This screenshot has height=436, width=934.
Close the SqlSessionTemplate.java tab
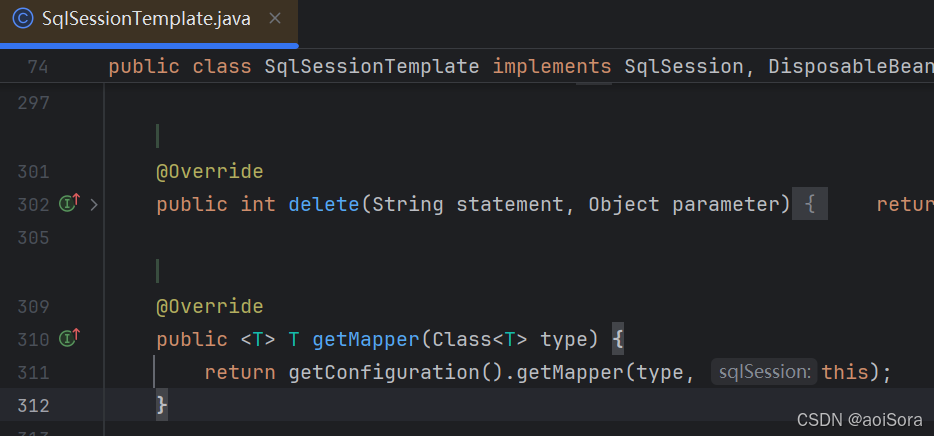275,18
